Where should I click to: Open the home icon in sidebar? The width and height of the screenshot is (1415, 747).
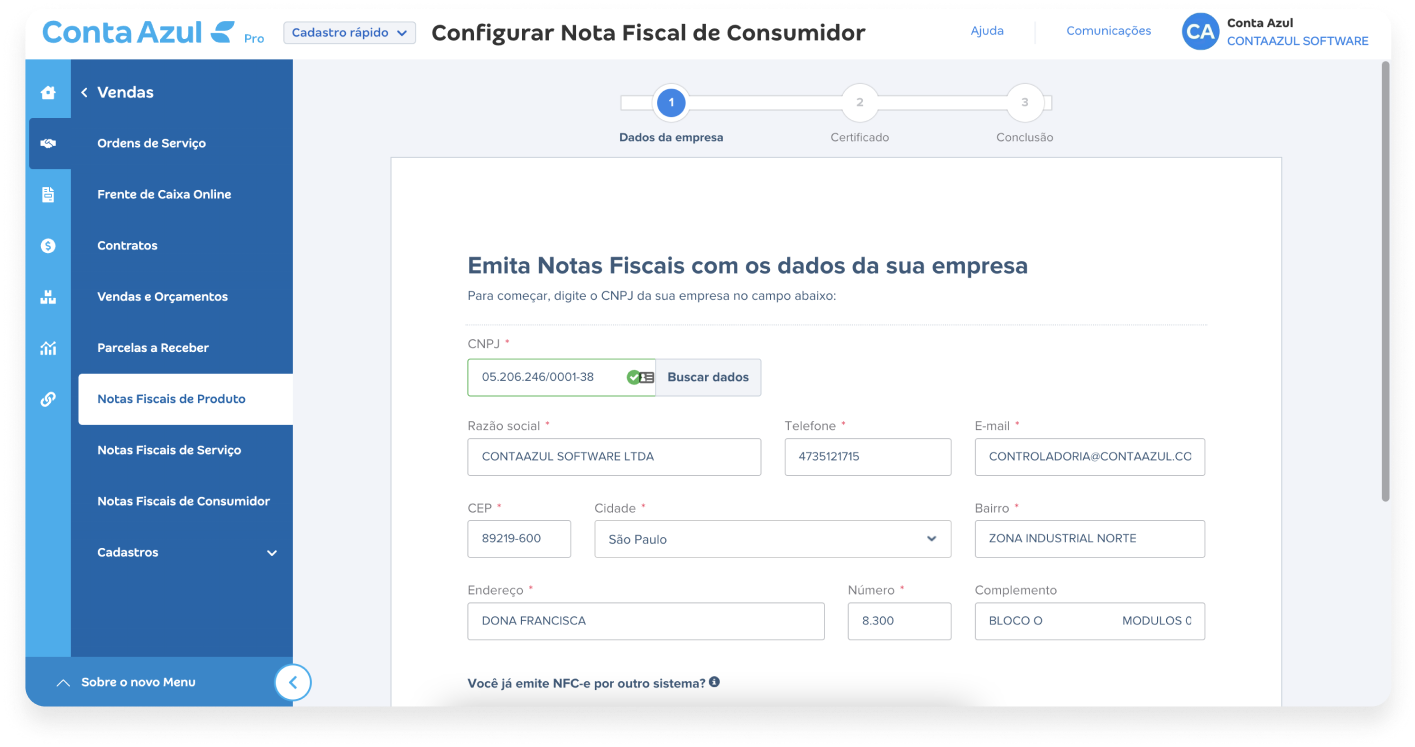(48, 93)
